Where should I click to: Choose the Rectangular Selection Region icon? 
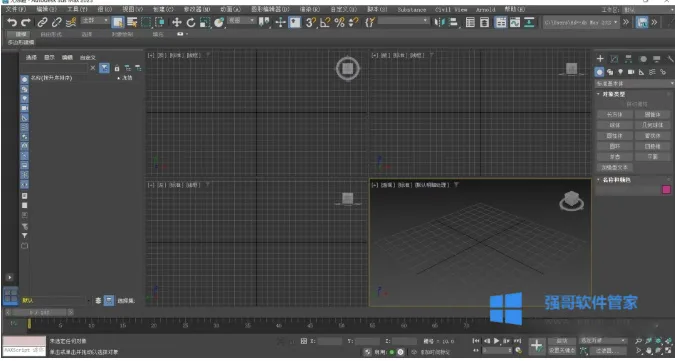pyautogui.click(x=146, y=22)
